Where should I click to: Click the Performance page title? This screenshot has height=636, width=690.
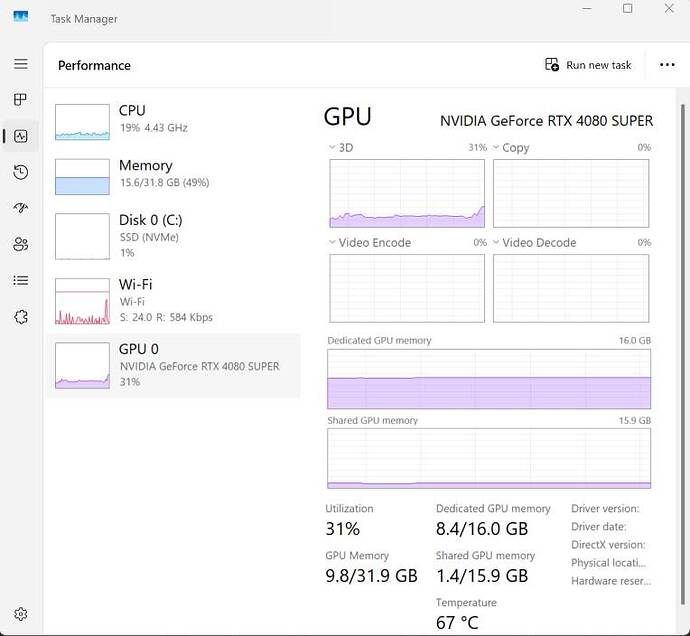(94, 65)
